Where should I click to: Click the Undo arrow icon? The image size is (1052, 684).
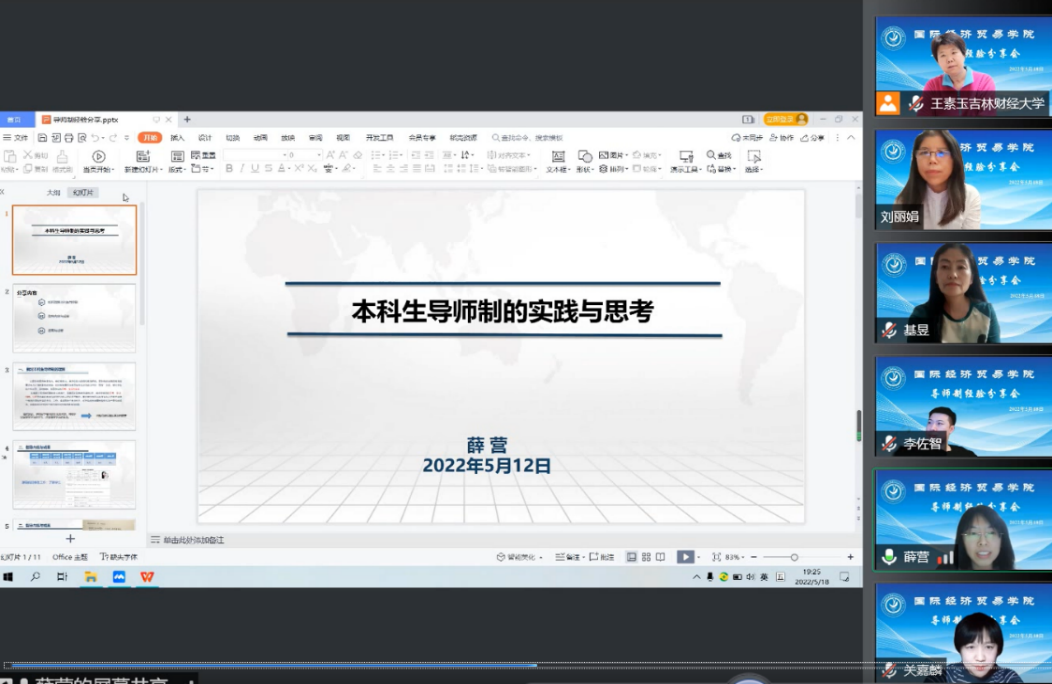pos(94,138)
